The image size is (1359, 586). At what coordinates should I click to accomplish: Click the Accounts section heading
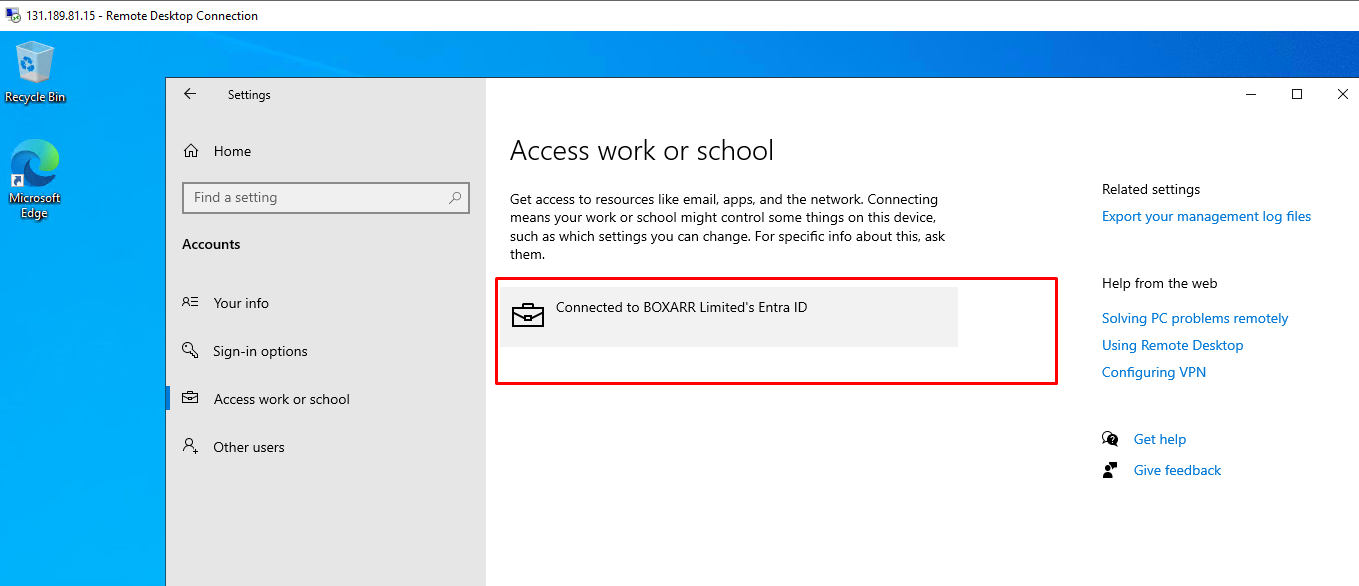pos(211,244)
